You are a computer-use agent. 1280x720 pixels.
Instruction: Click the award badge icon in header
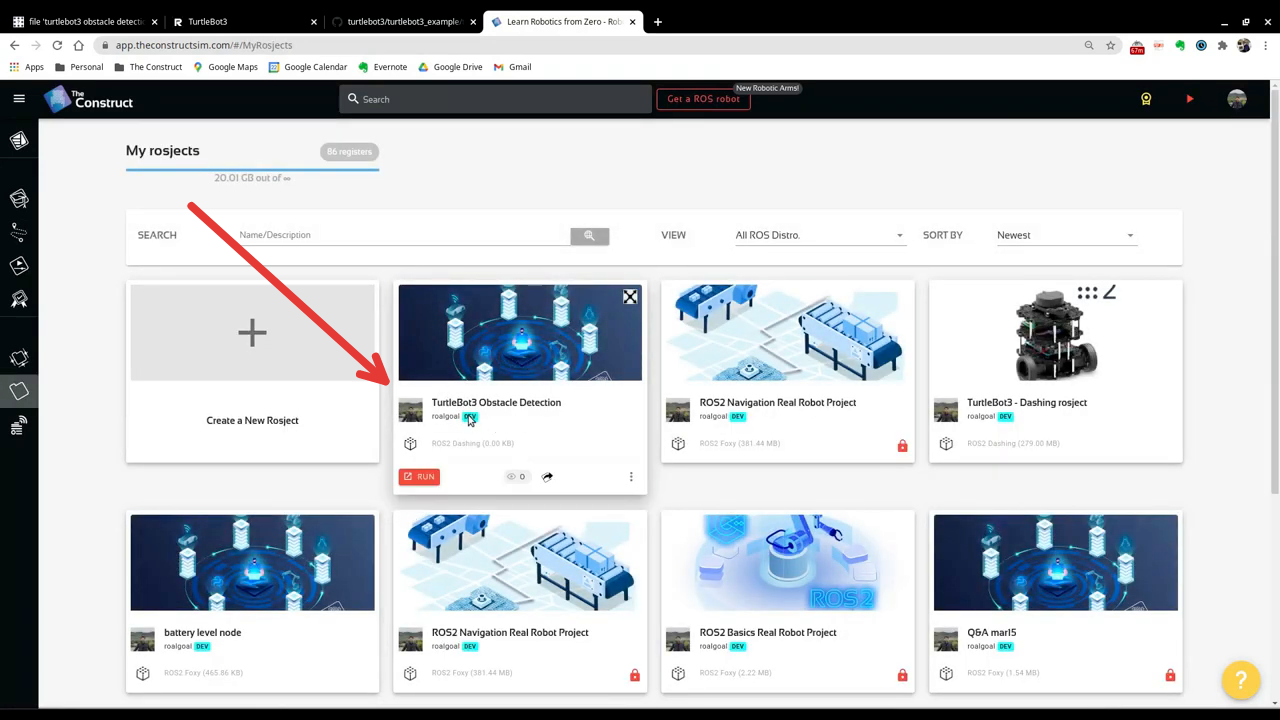point(1146,99)
